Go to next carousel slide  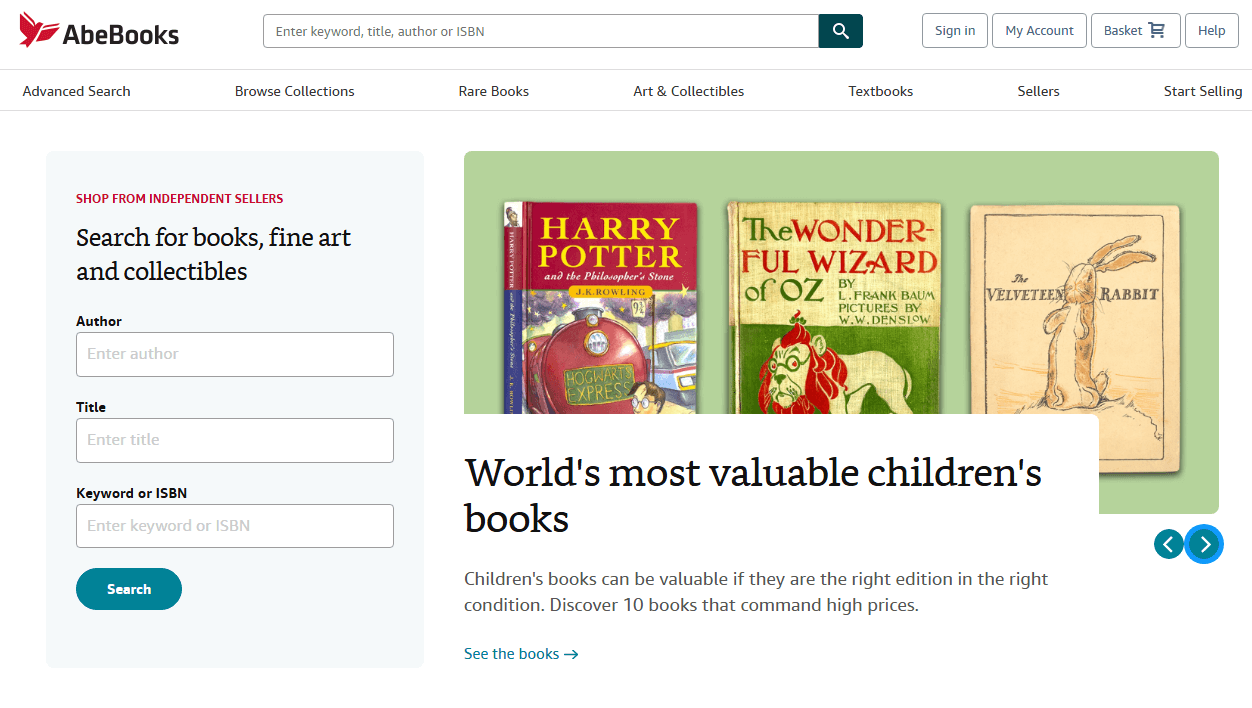click(1205, 544)
